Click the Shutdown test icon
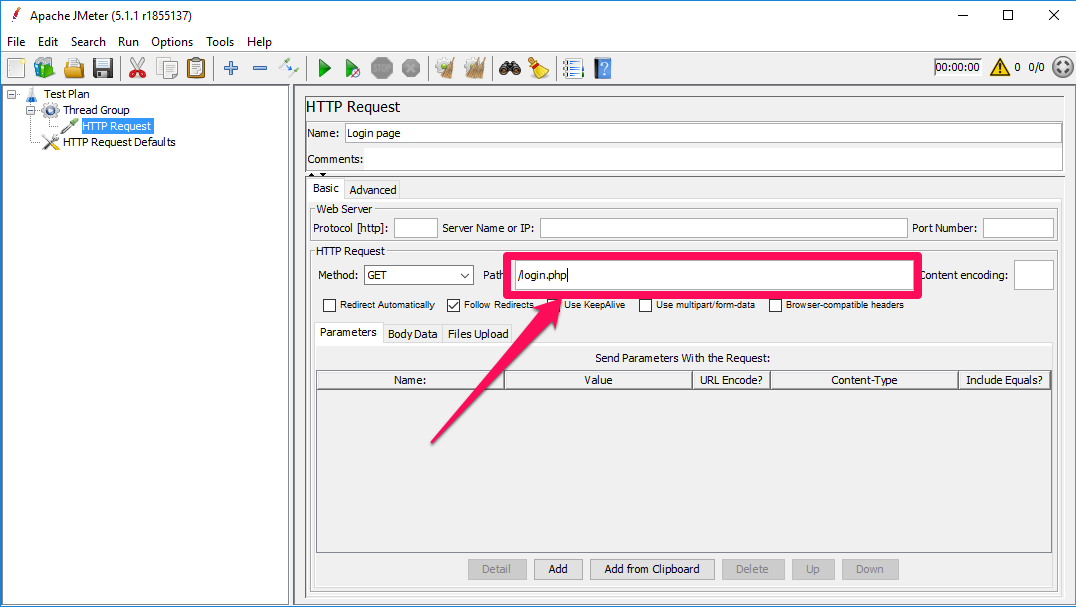Image resolution: width=1076 pixels, height=607 pixels. coord(411,68)
